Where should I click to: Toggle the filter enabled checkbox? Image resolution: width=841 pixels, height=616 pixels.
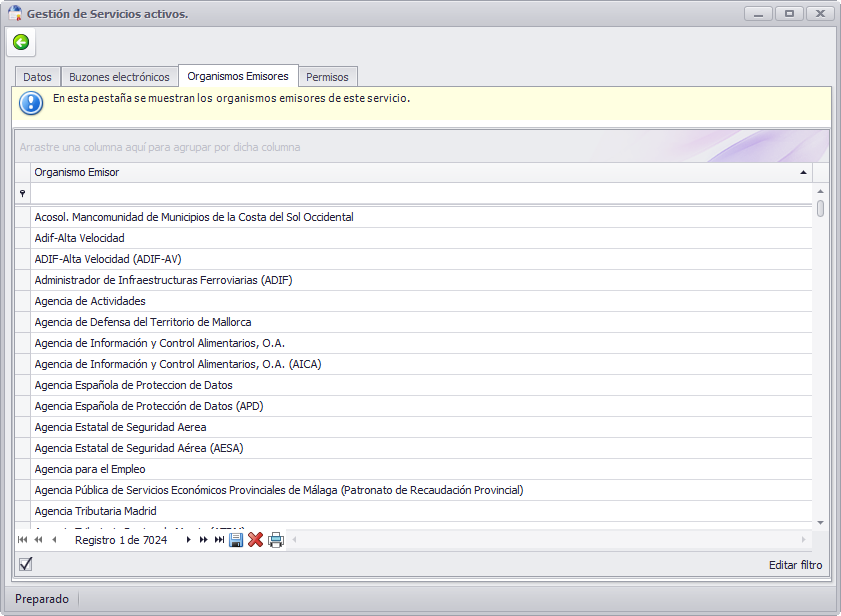(25, 564)
